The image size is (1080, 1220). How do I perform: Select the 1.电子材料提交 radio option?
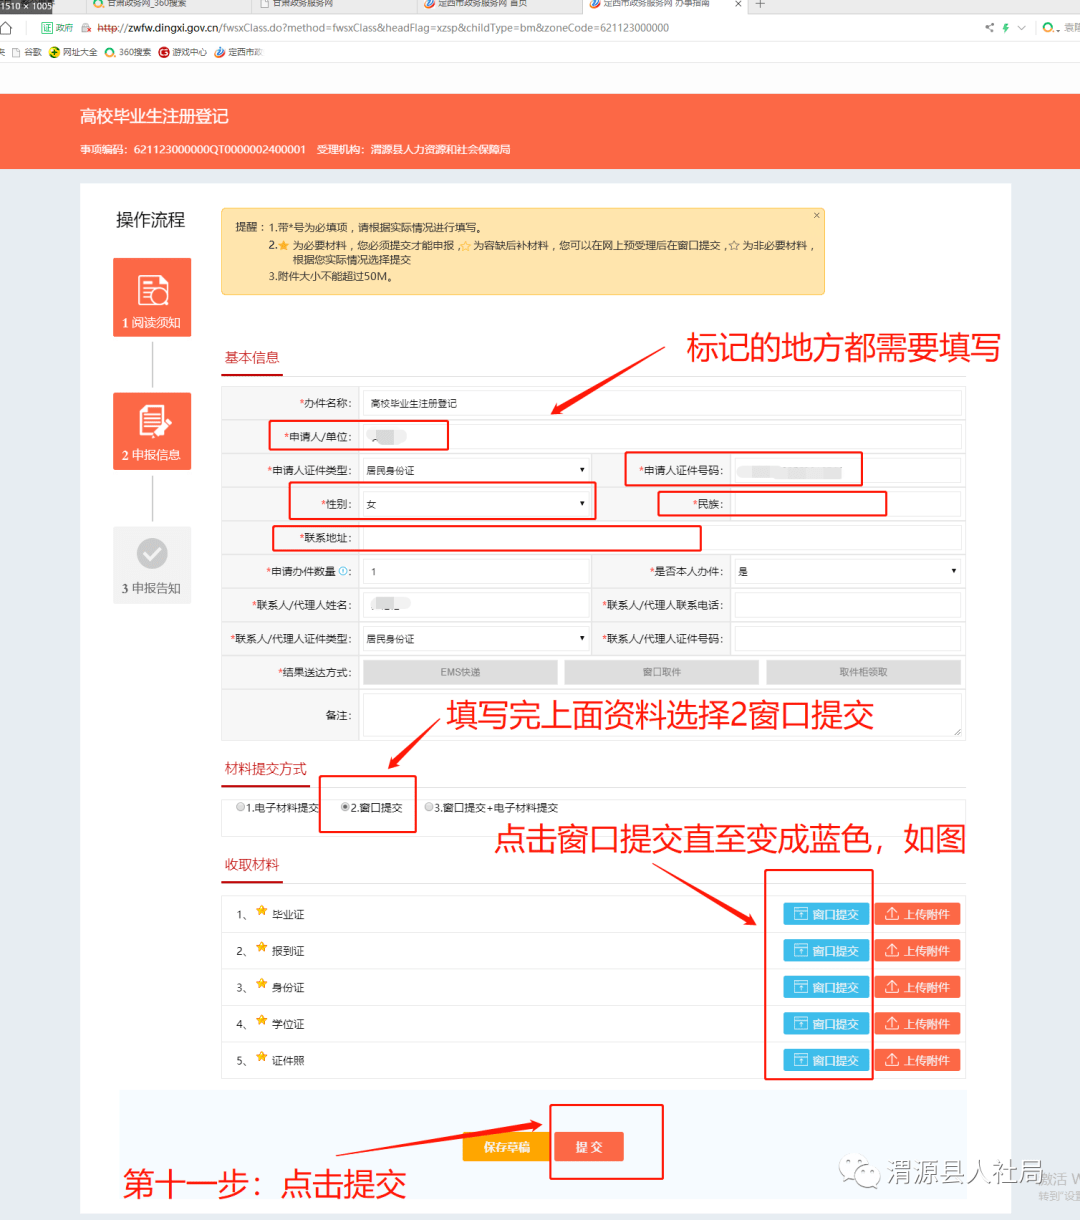pyautogui.click(x=240, y=807)
